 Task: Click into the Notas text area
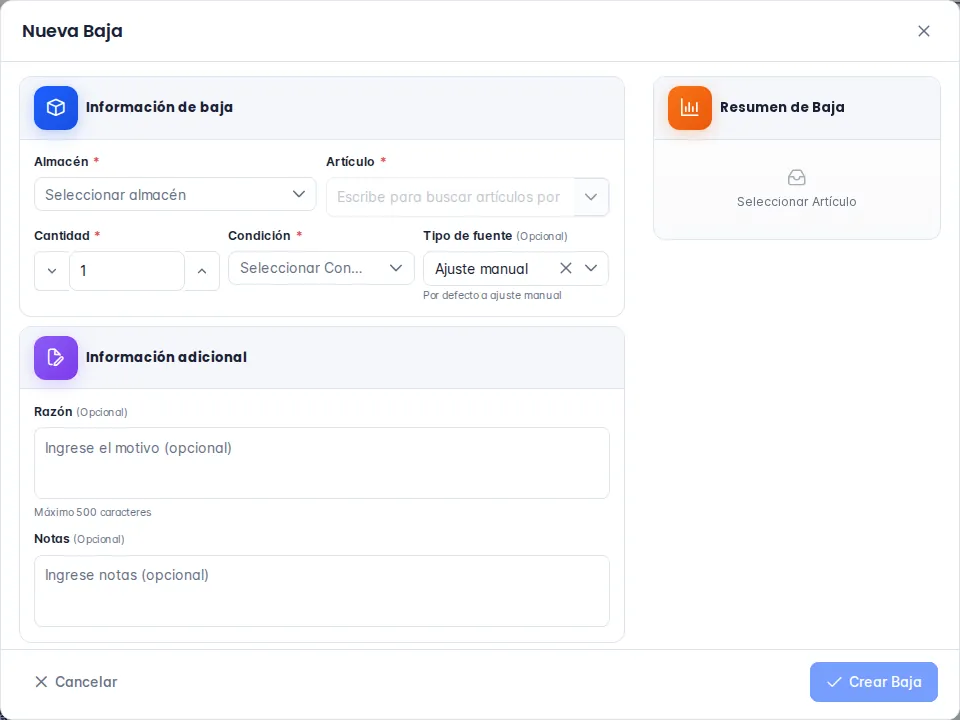click(322, 591)
